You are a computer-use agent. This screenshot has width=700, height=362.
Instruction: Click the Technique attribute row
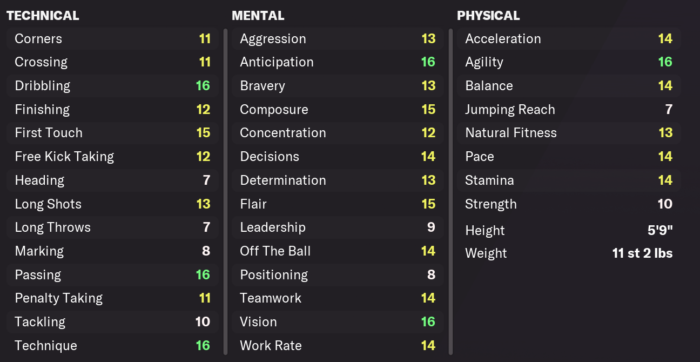(x=112, y=345)
